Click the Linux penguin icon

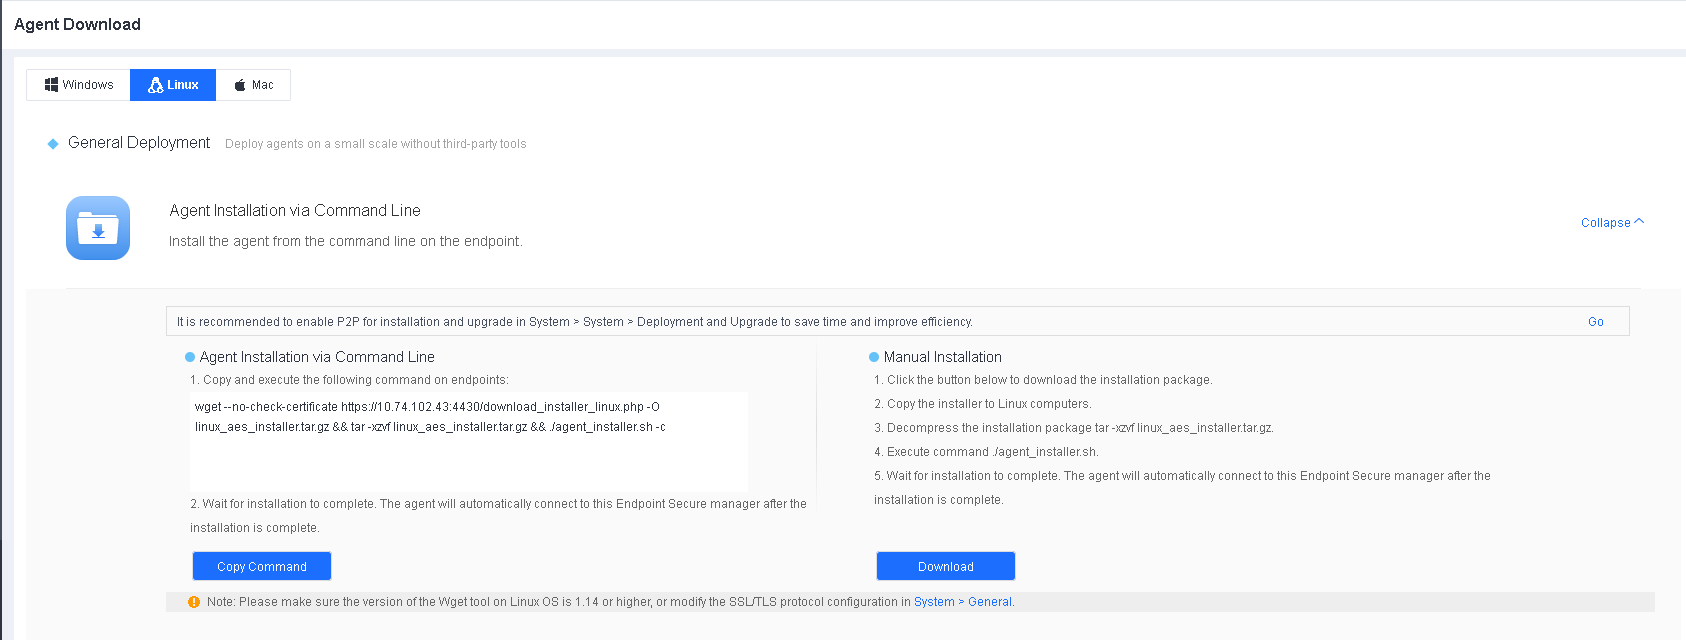155,85
